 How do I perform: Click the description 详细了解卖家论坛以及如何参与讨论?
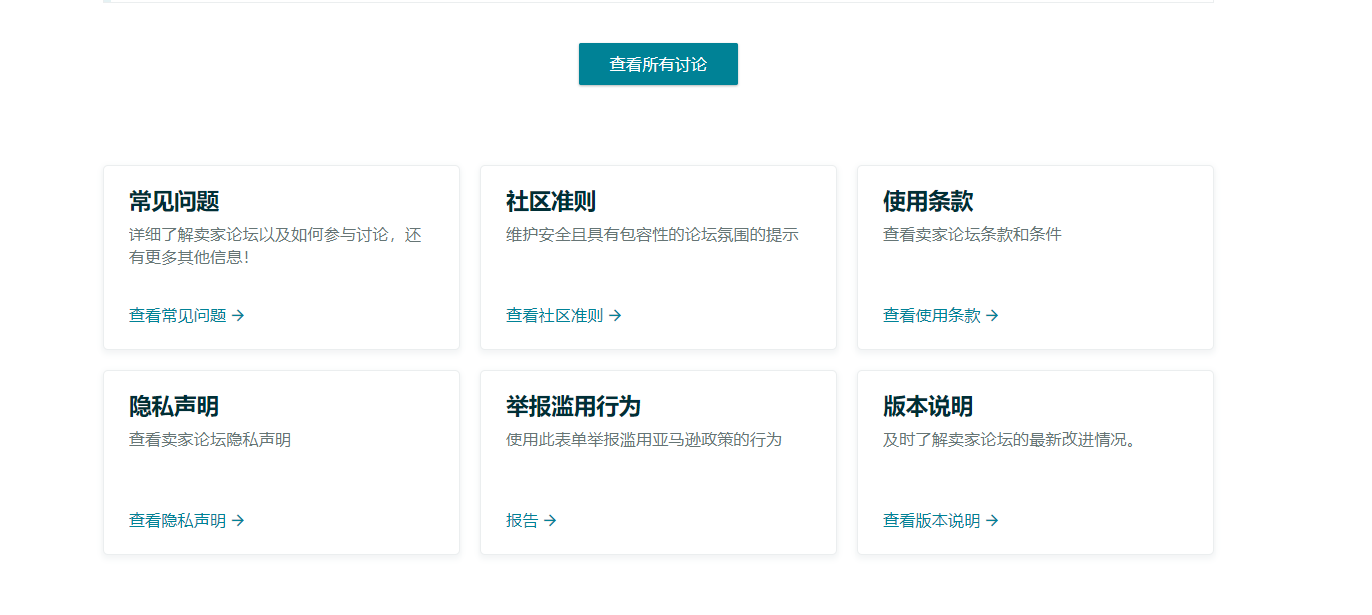[x=275, y=246]
